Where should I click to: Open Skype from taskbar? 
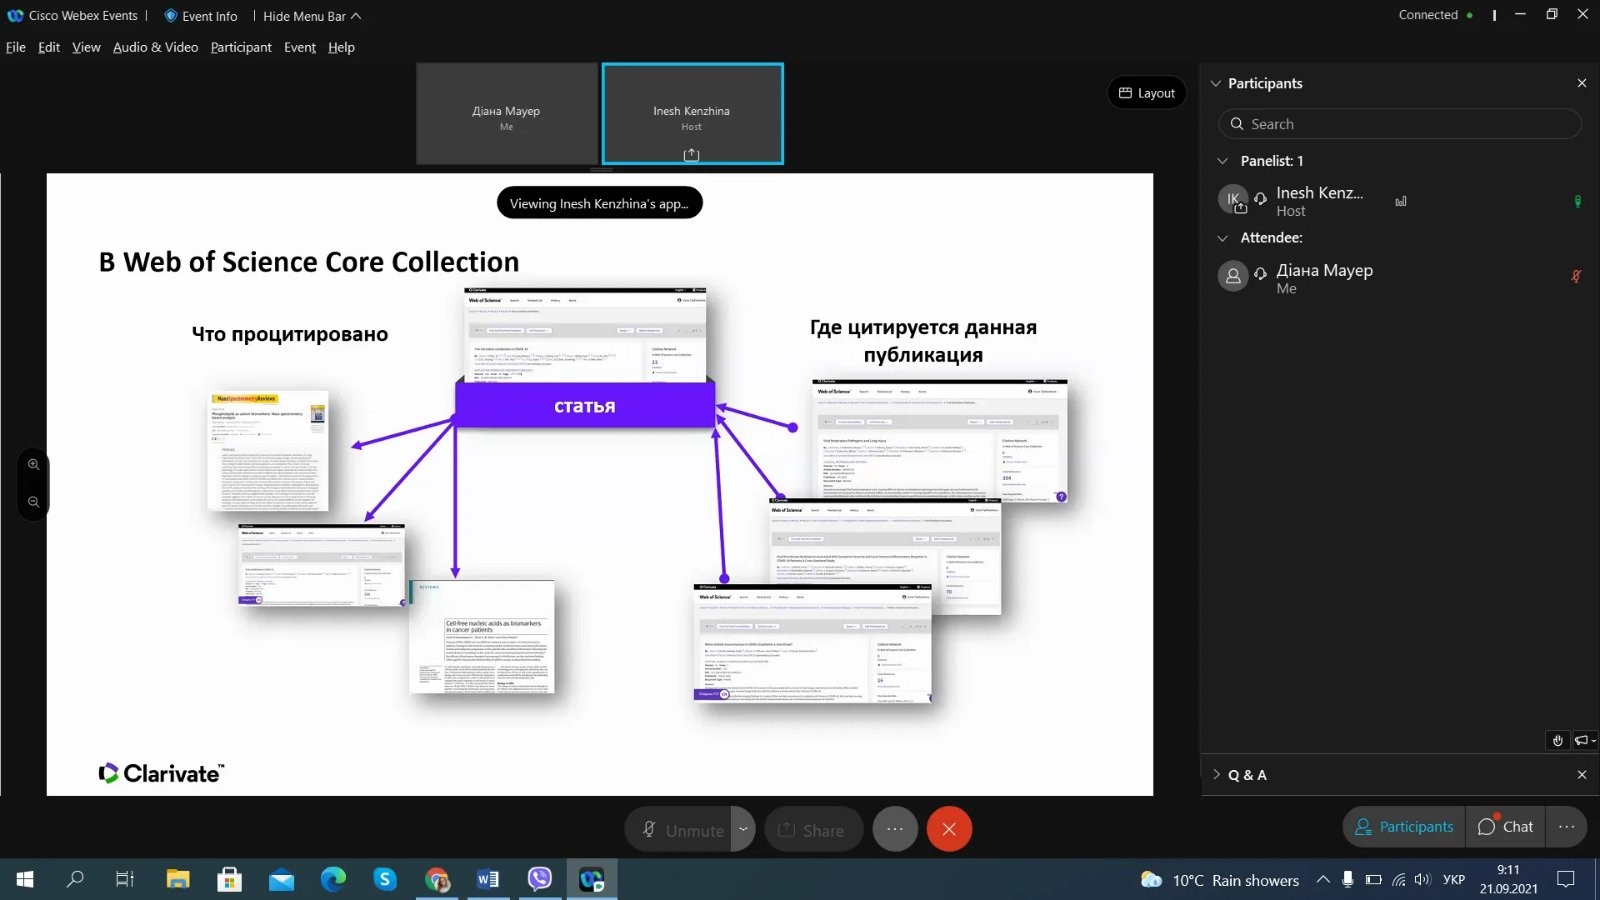click(x=385, y=879)
